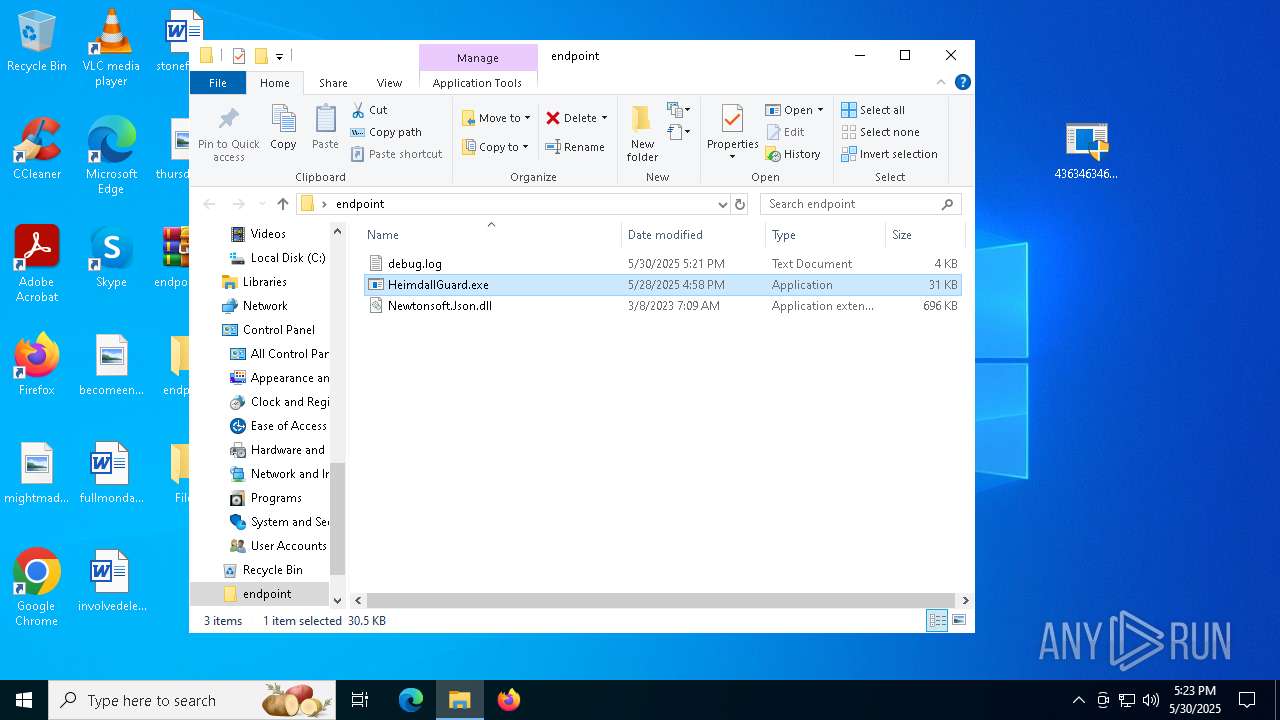1280x720 pixels.
Task: Switch to the Share ribbon tab
Action: (x=333, y=83)
